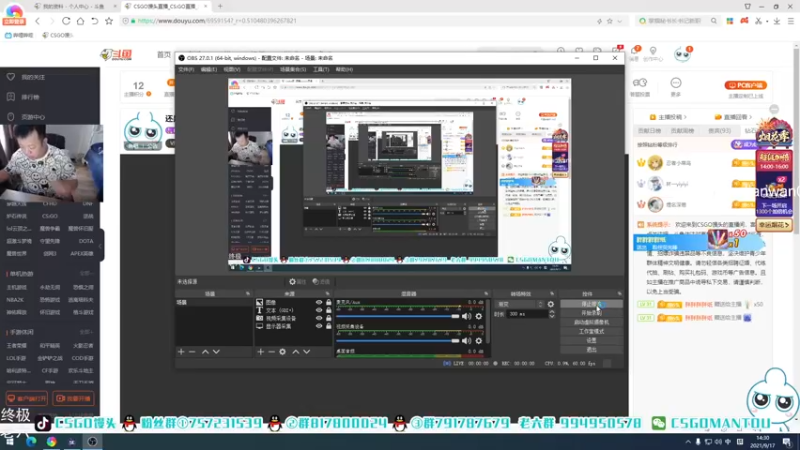Remove the selected scene with minus icon
The height and width of the screenshot is (450, 800).
tap(192, 352)
